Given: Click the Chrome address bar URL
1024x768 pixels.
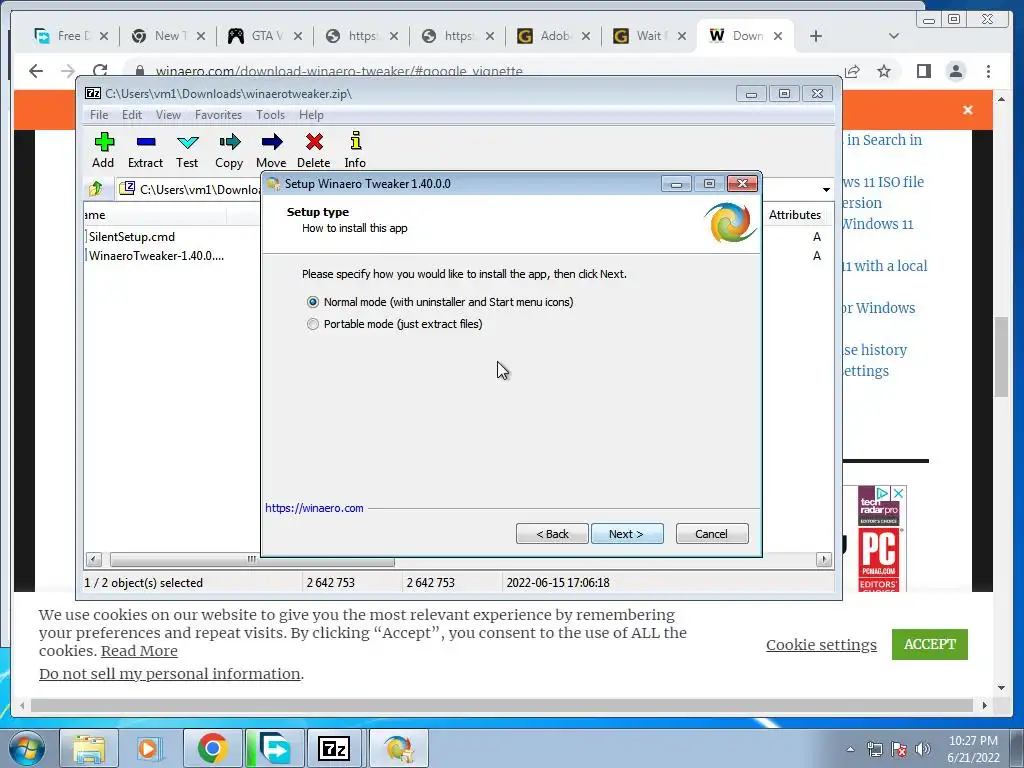Looking at the screenshot, I should pyautogui.click(x=339, y=71).
